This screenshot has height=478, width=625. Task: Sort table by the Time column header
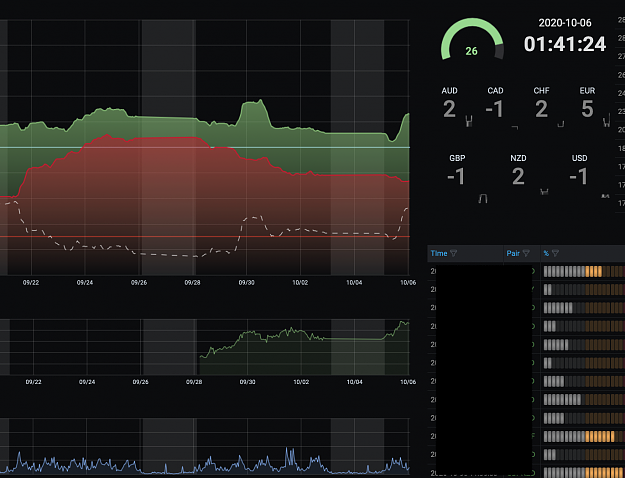(x=439, y=253)
